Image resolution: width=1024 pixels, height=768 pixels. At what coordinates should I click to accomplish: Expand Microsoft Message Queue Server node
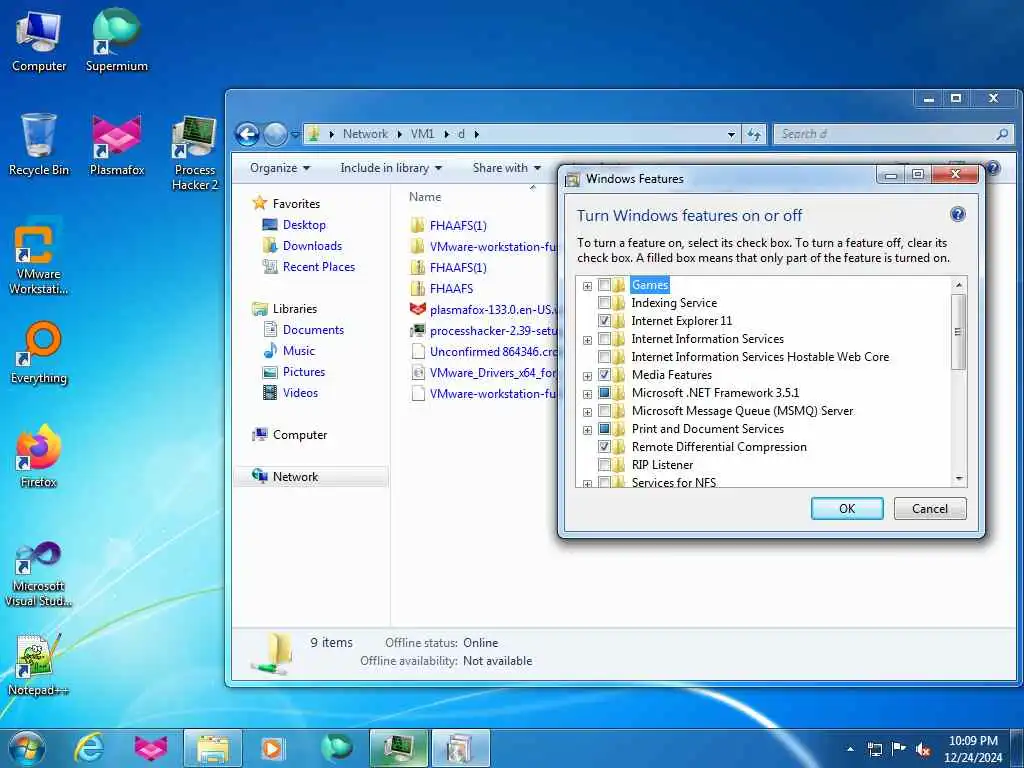coord(587,412)
